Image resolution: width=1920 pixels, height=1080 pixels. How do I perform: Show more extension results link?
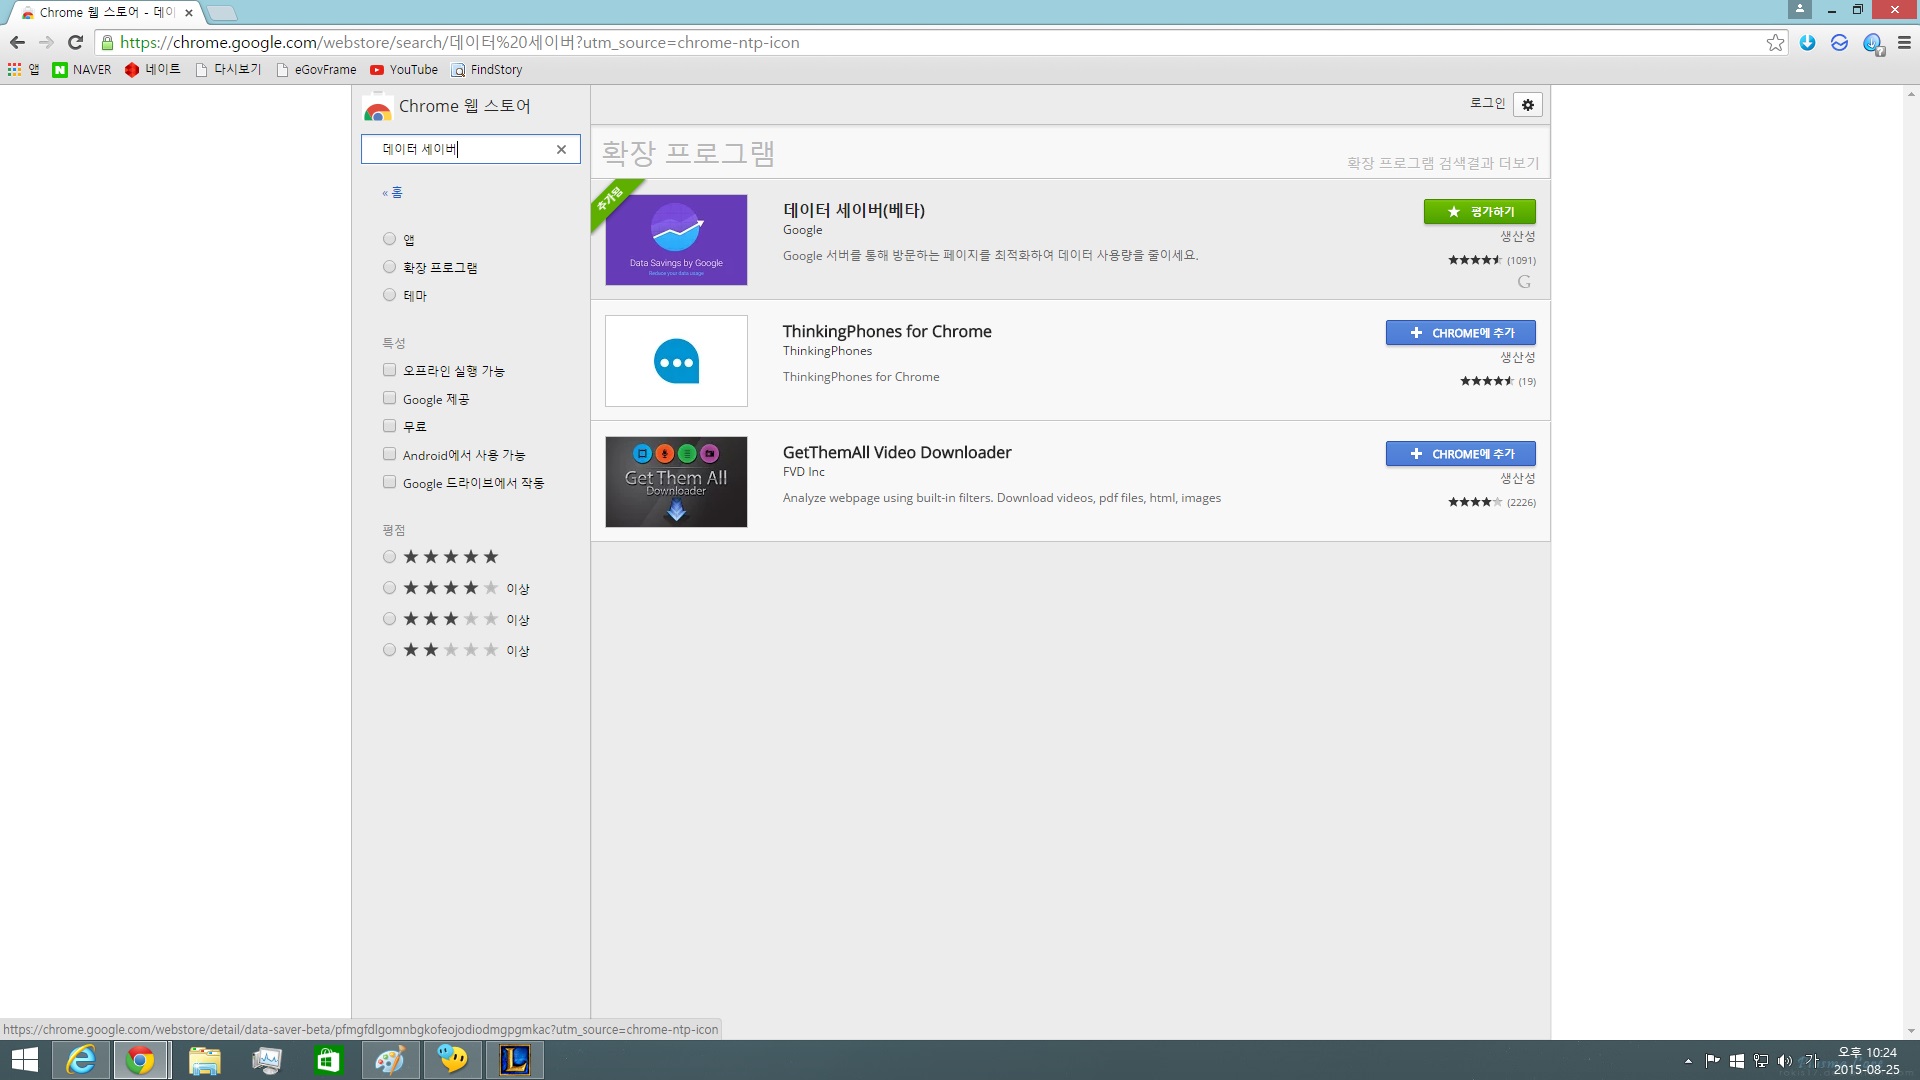1442,163
